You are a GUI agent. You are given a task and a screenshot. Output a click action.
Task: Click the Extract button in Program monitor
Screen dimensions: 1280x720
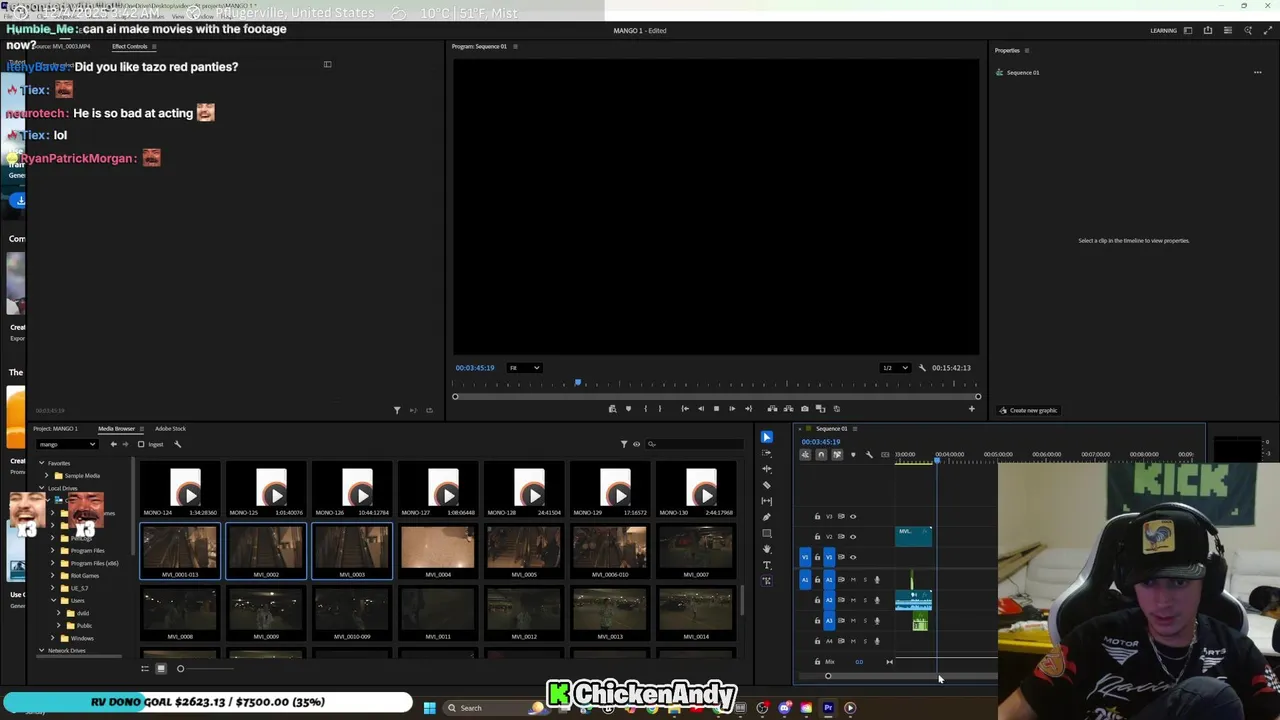coord(788,408)
